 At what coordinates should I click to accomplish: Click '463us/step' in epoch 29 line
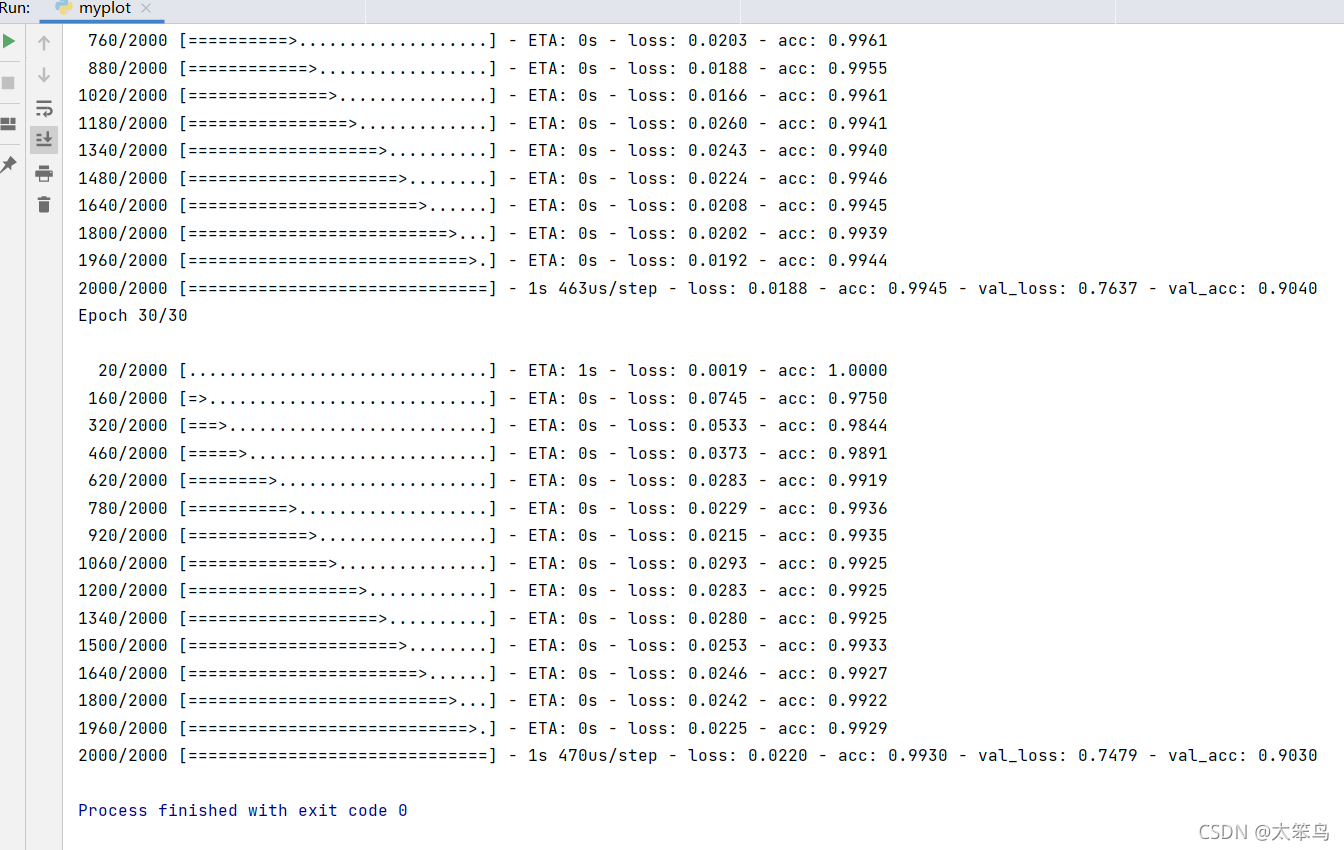[607, 288]
